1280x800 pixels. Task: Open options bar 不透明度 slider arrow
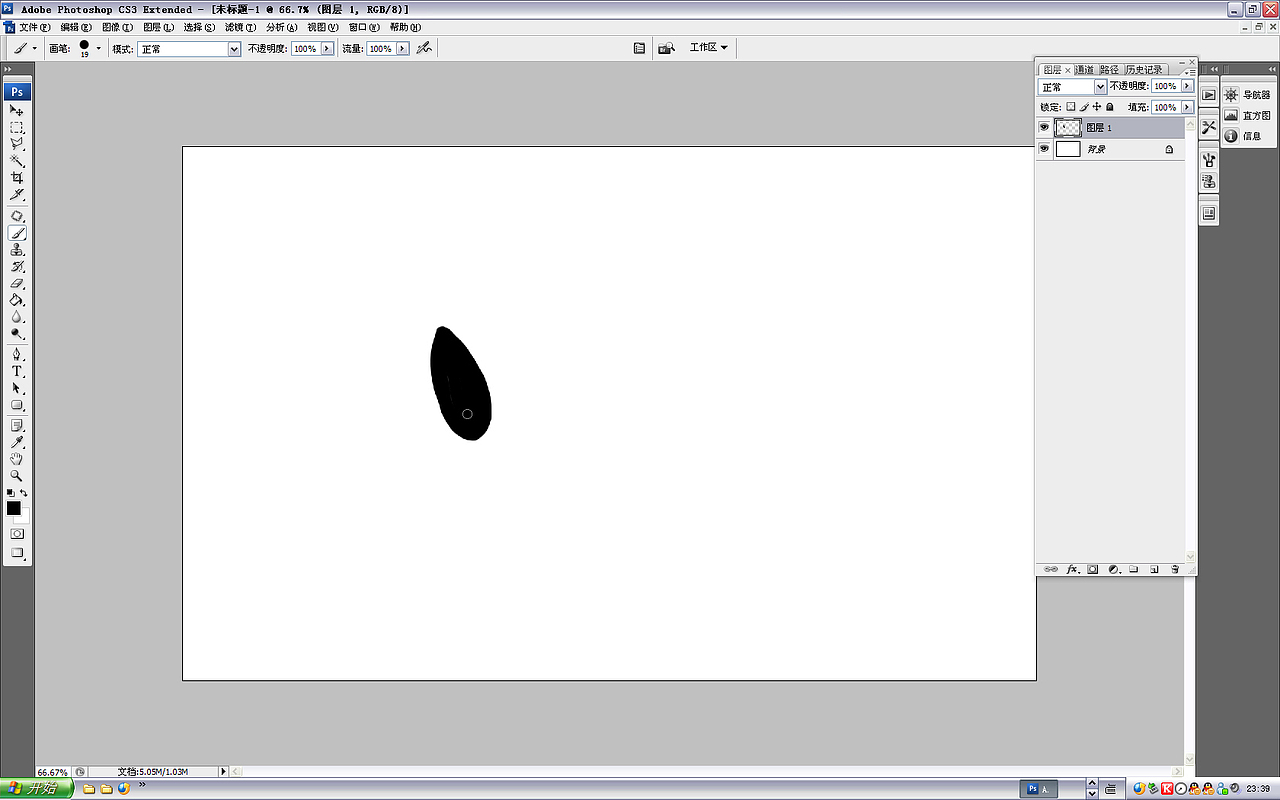327,48
